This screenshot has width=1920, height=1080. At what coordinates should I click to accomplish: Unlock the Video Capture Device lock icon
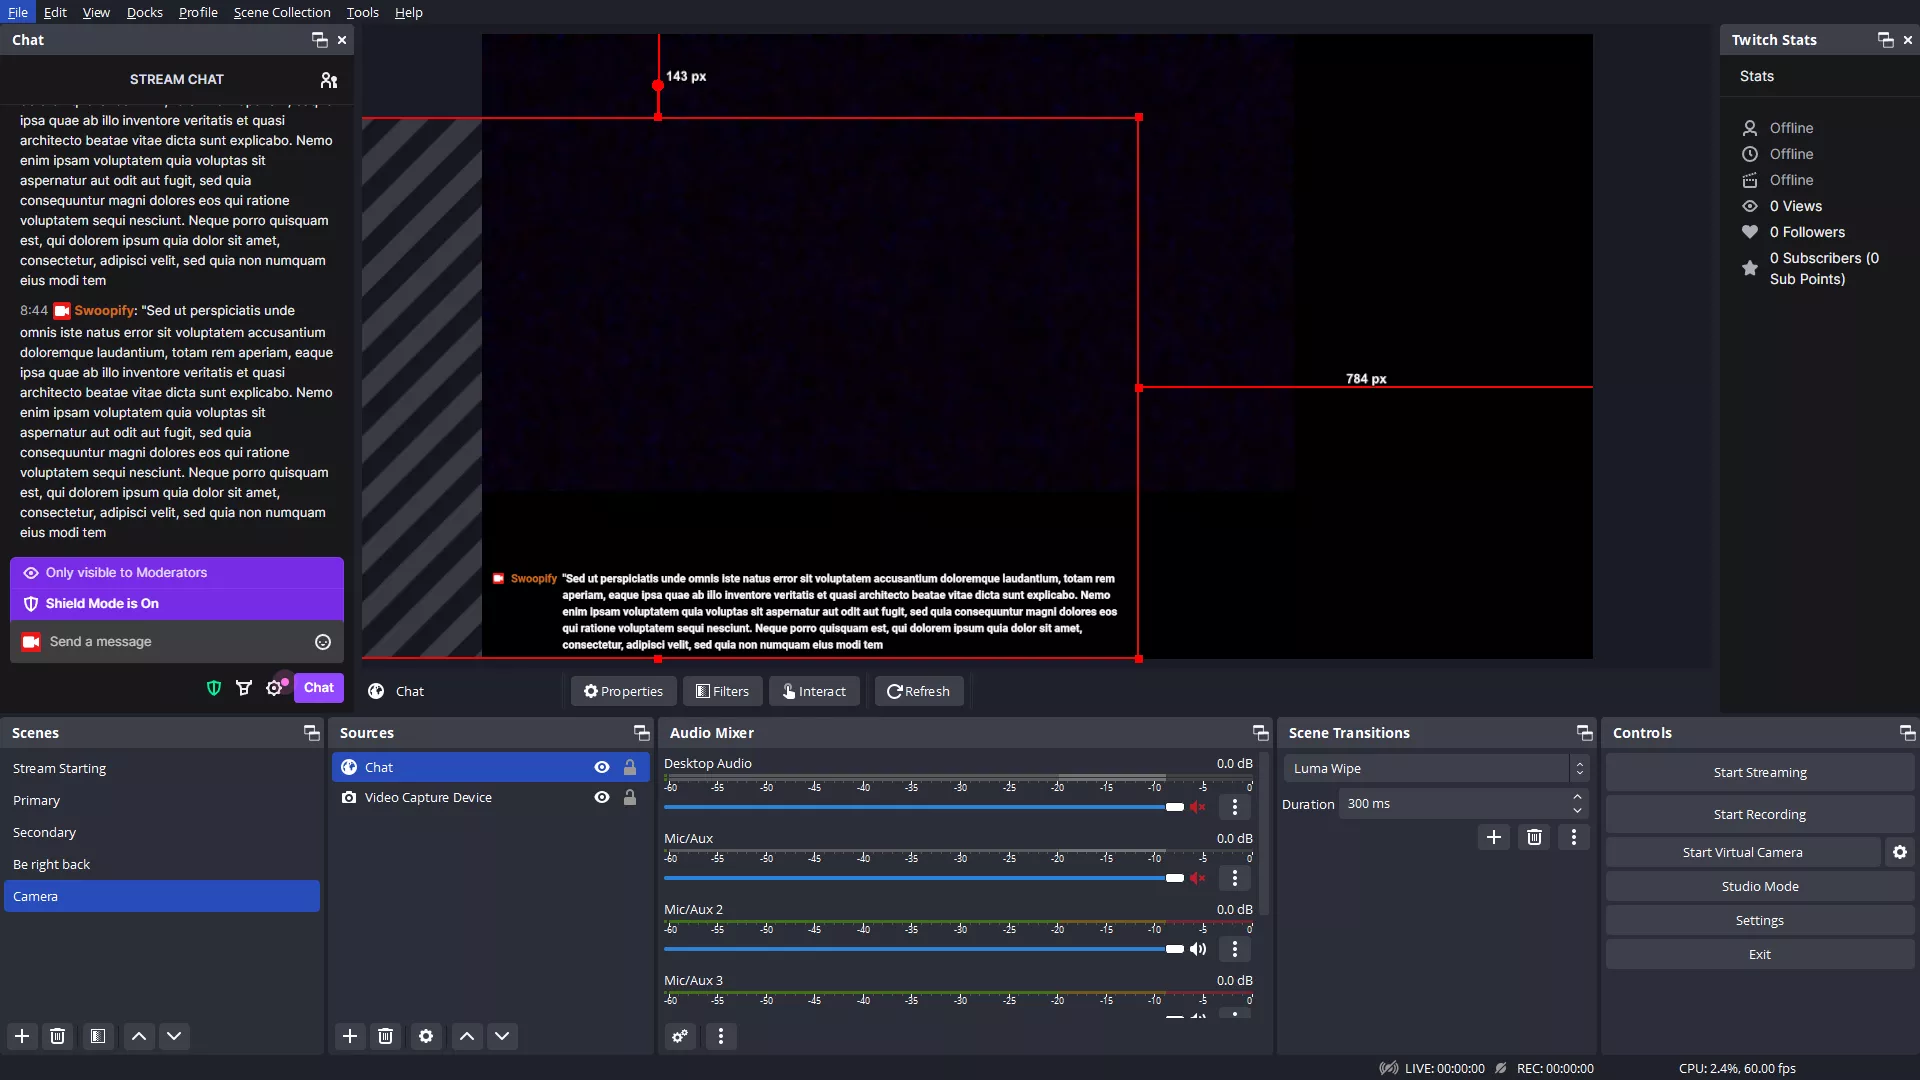click(630, 797)
